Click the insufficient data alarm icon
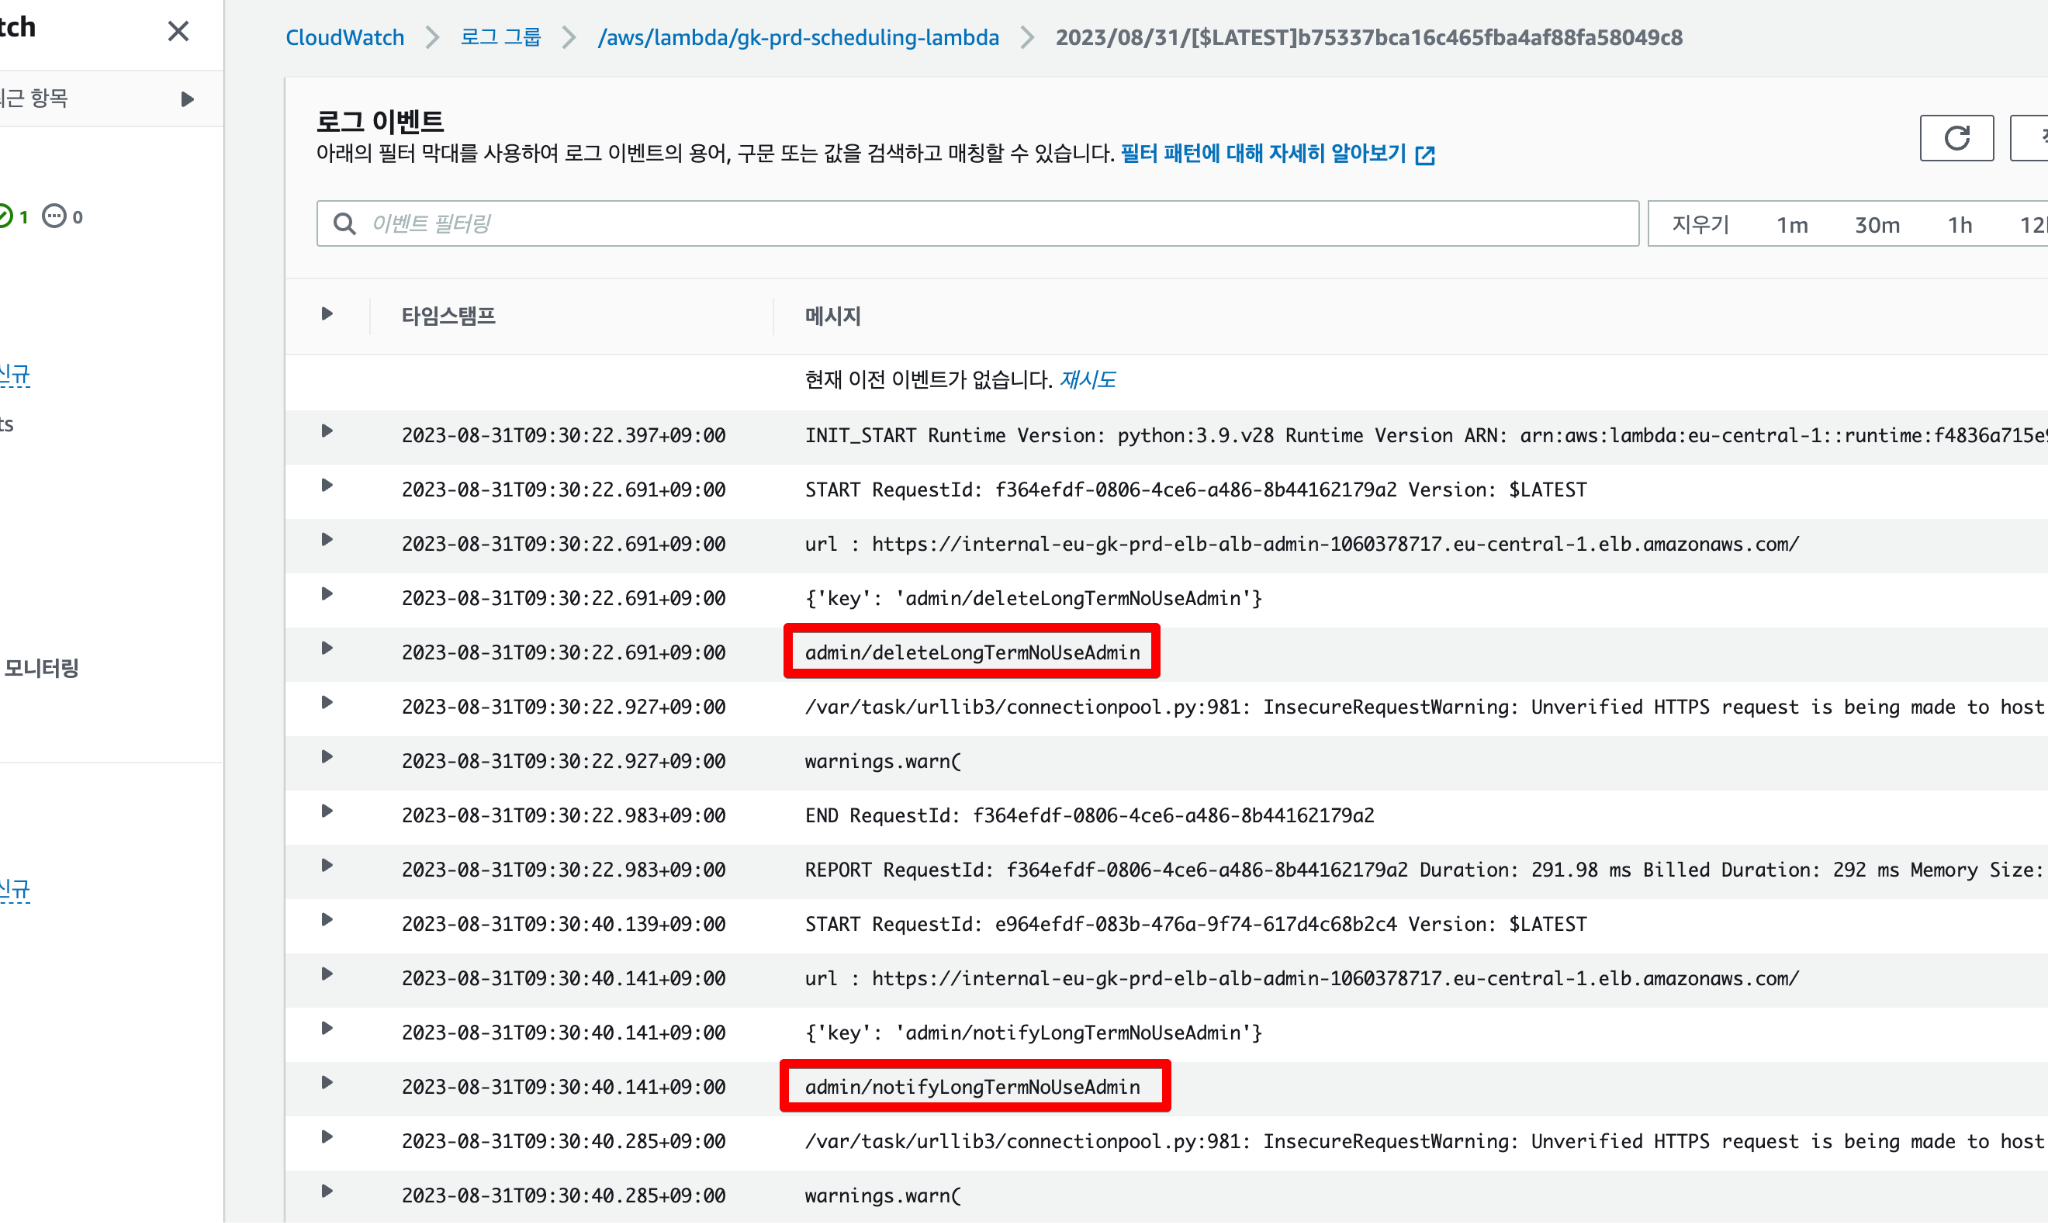2048x1223 pixels. tap(54, 216)
